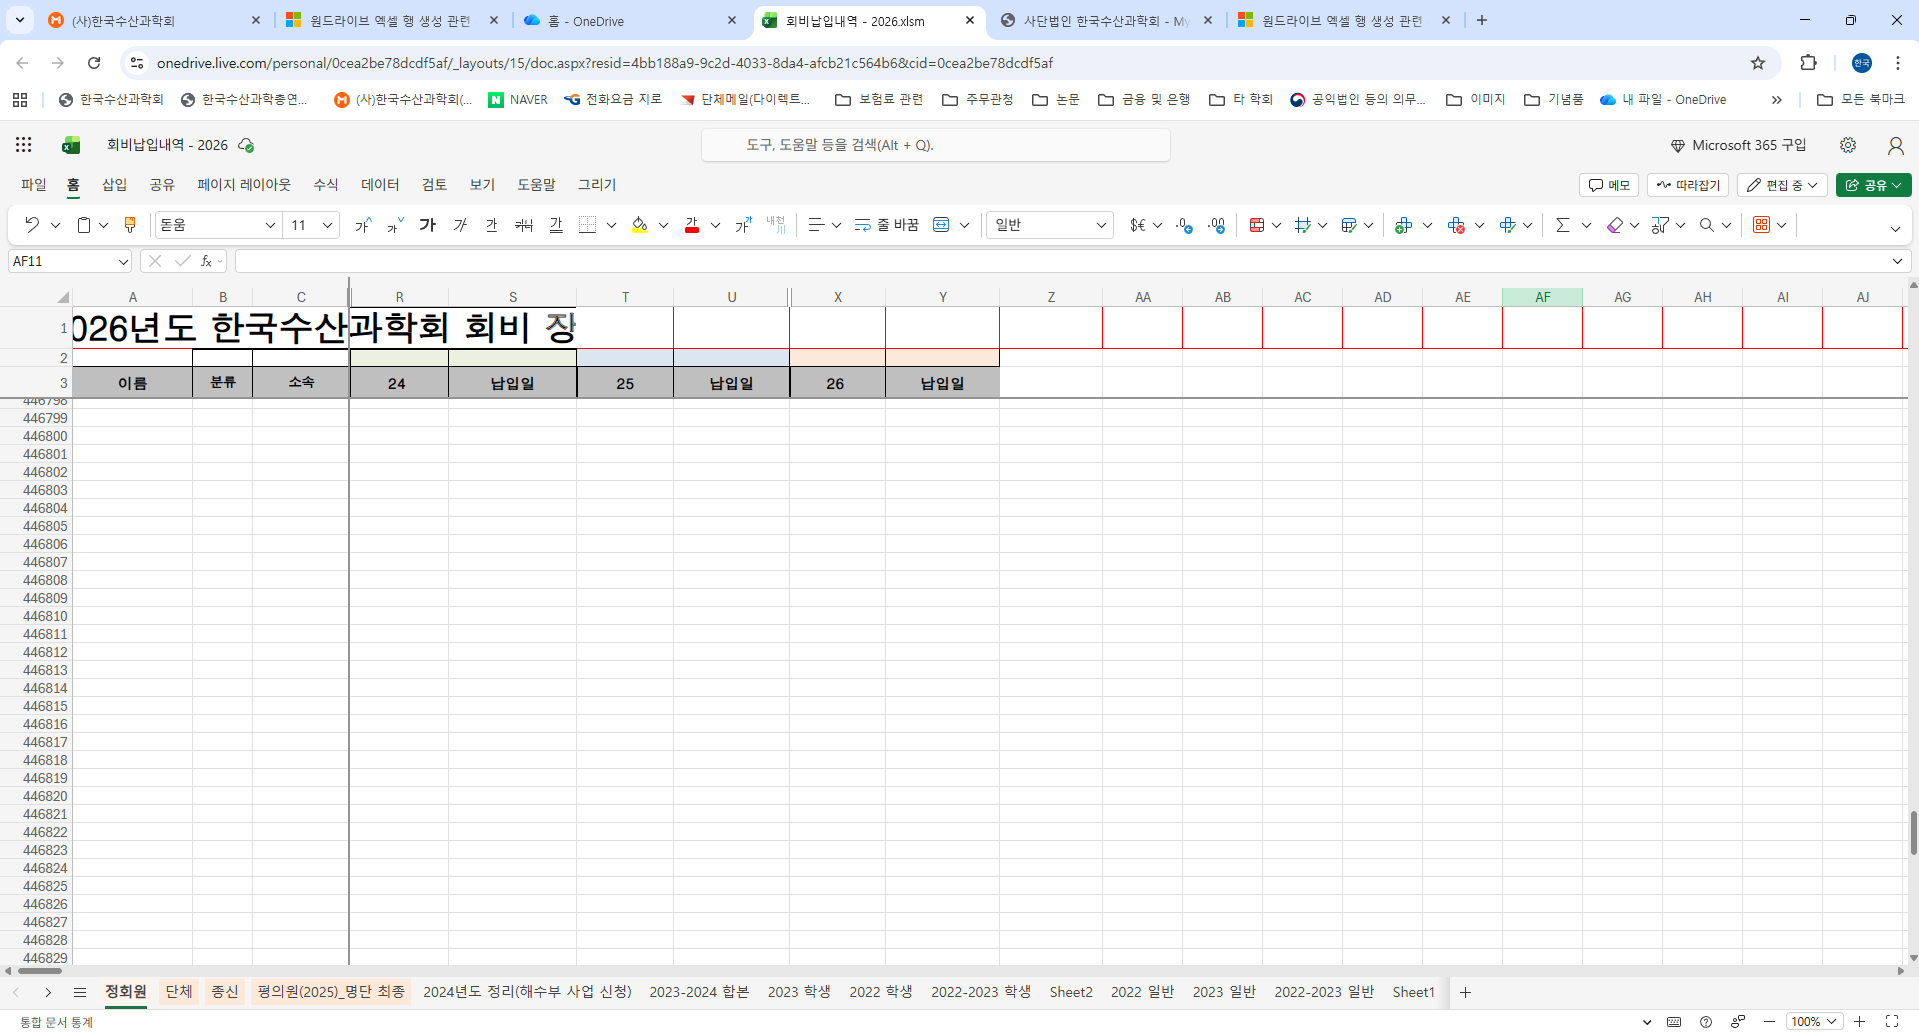Toggle strikethrough formatting
The height and width of the screenshot is (1032, 1919).
click(524, 225)
